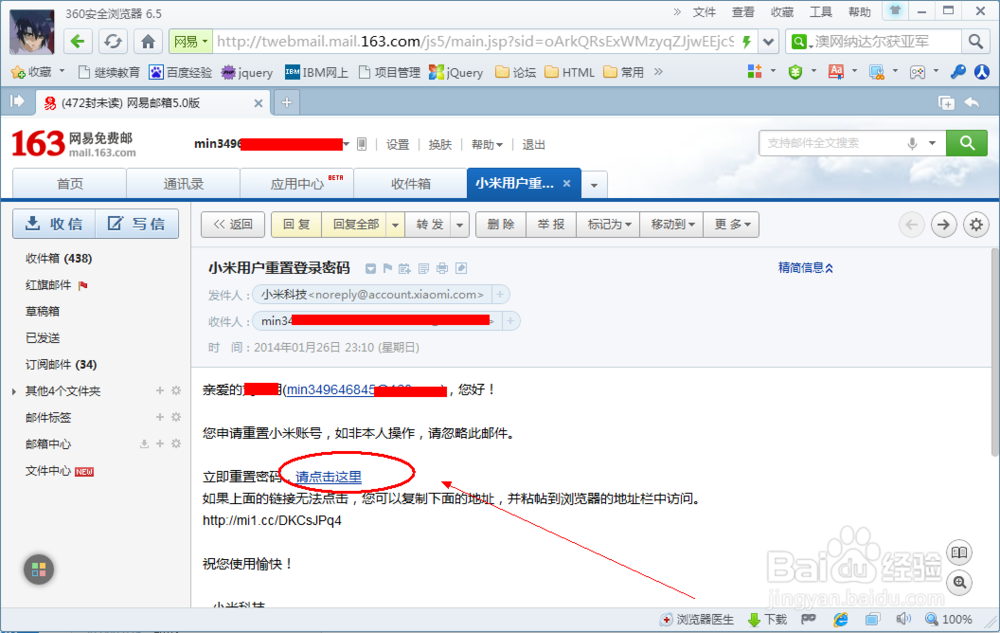Click the sound speaker icon in status bar
The height and width of the screenshot is (633, 1000).
pyautogui.click(x=903, y=619)
